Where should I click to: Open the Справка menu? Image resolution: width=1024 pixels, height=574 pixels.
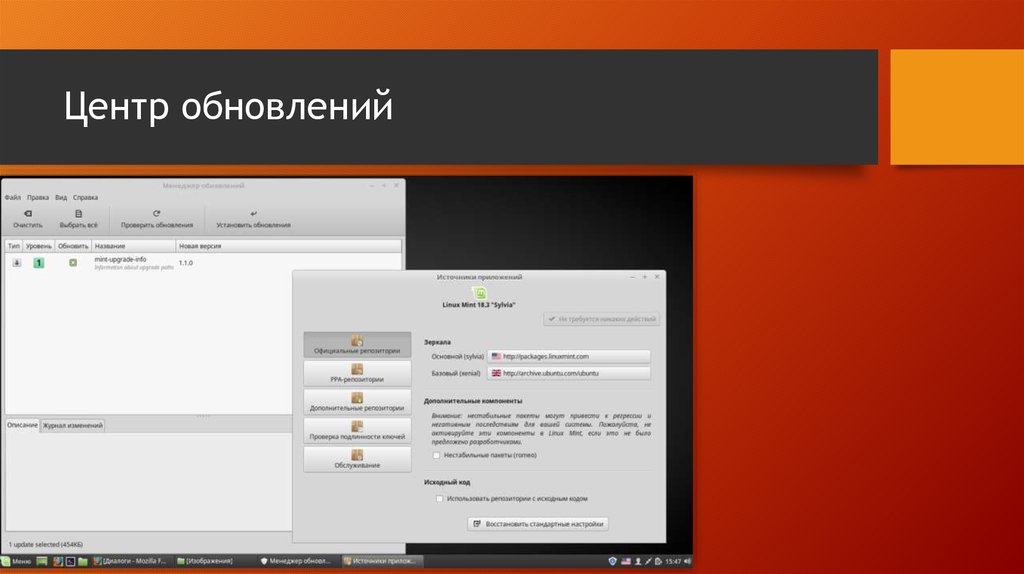click(x=86, y=197)
